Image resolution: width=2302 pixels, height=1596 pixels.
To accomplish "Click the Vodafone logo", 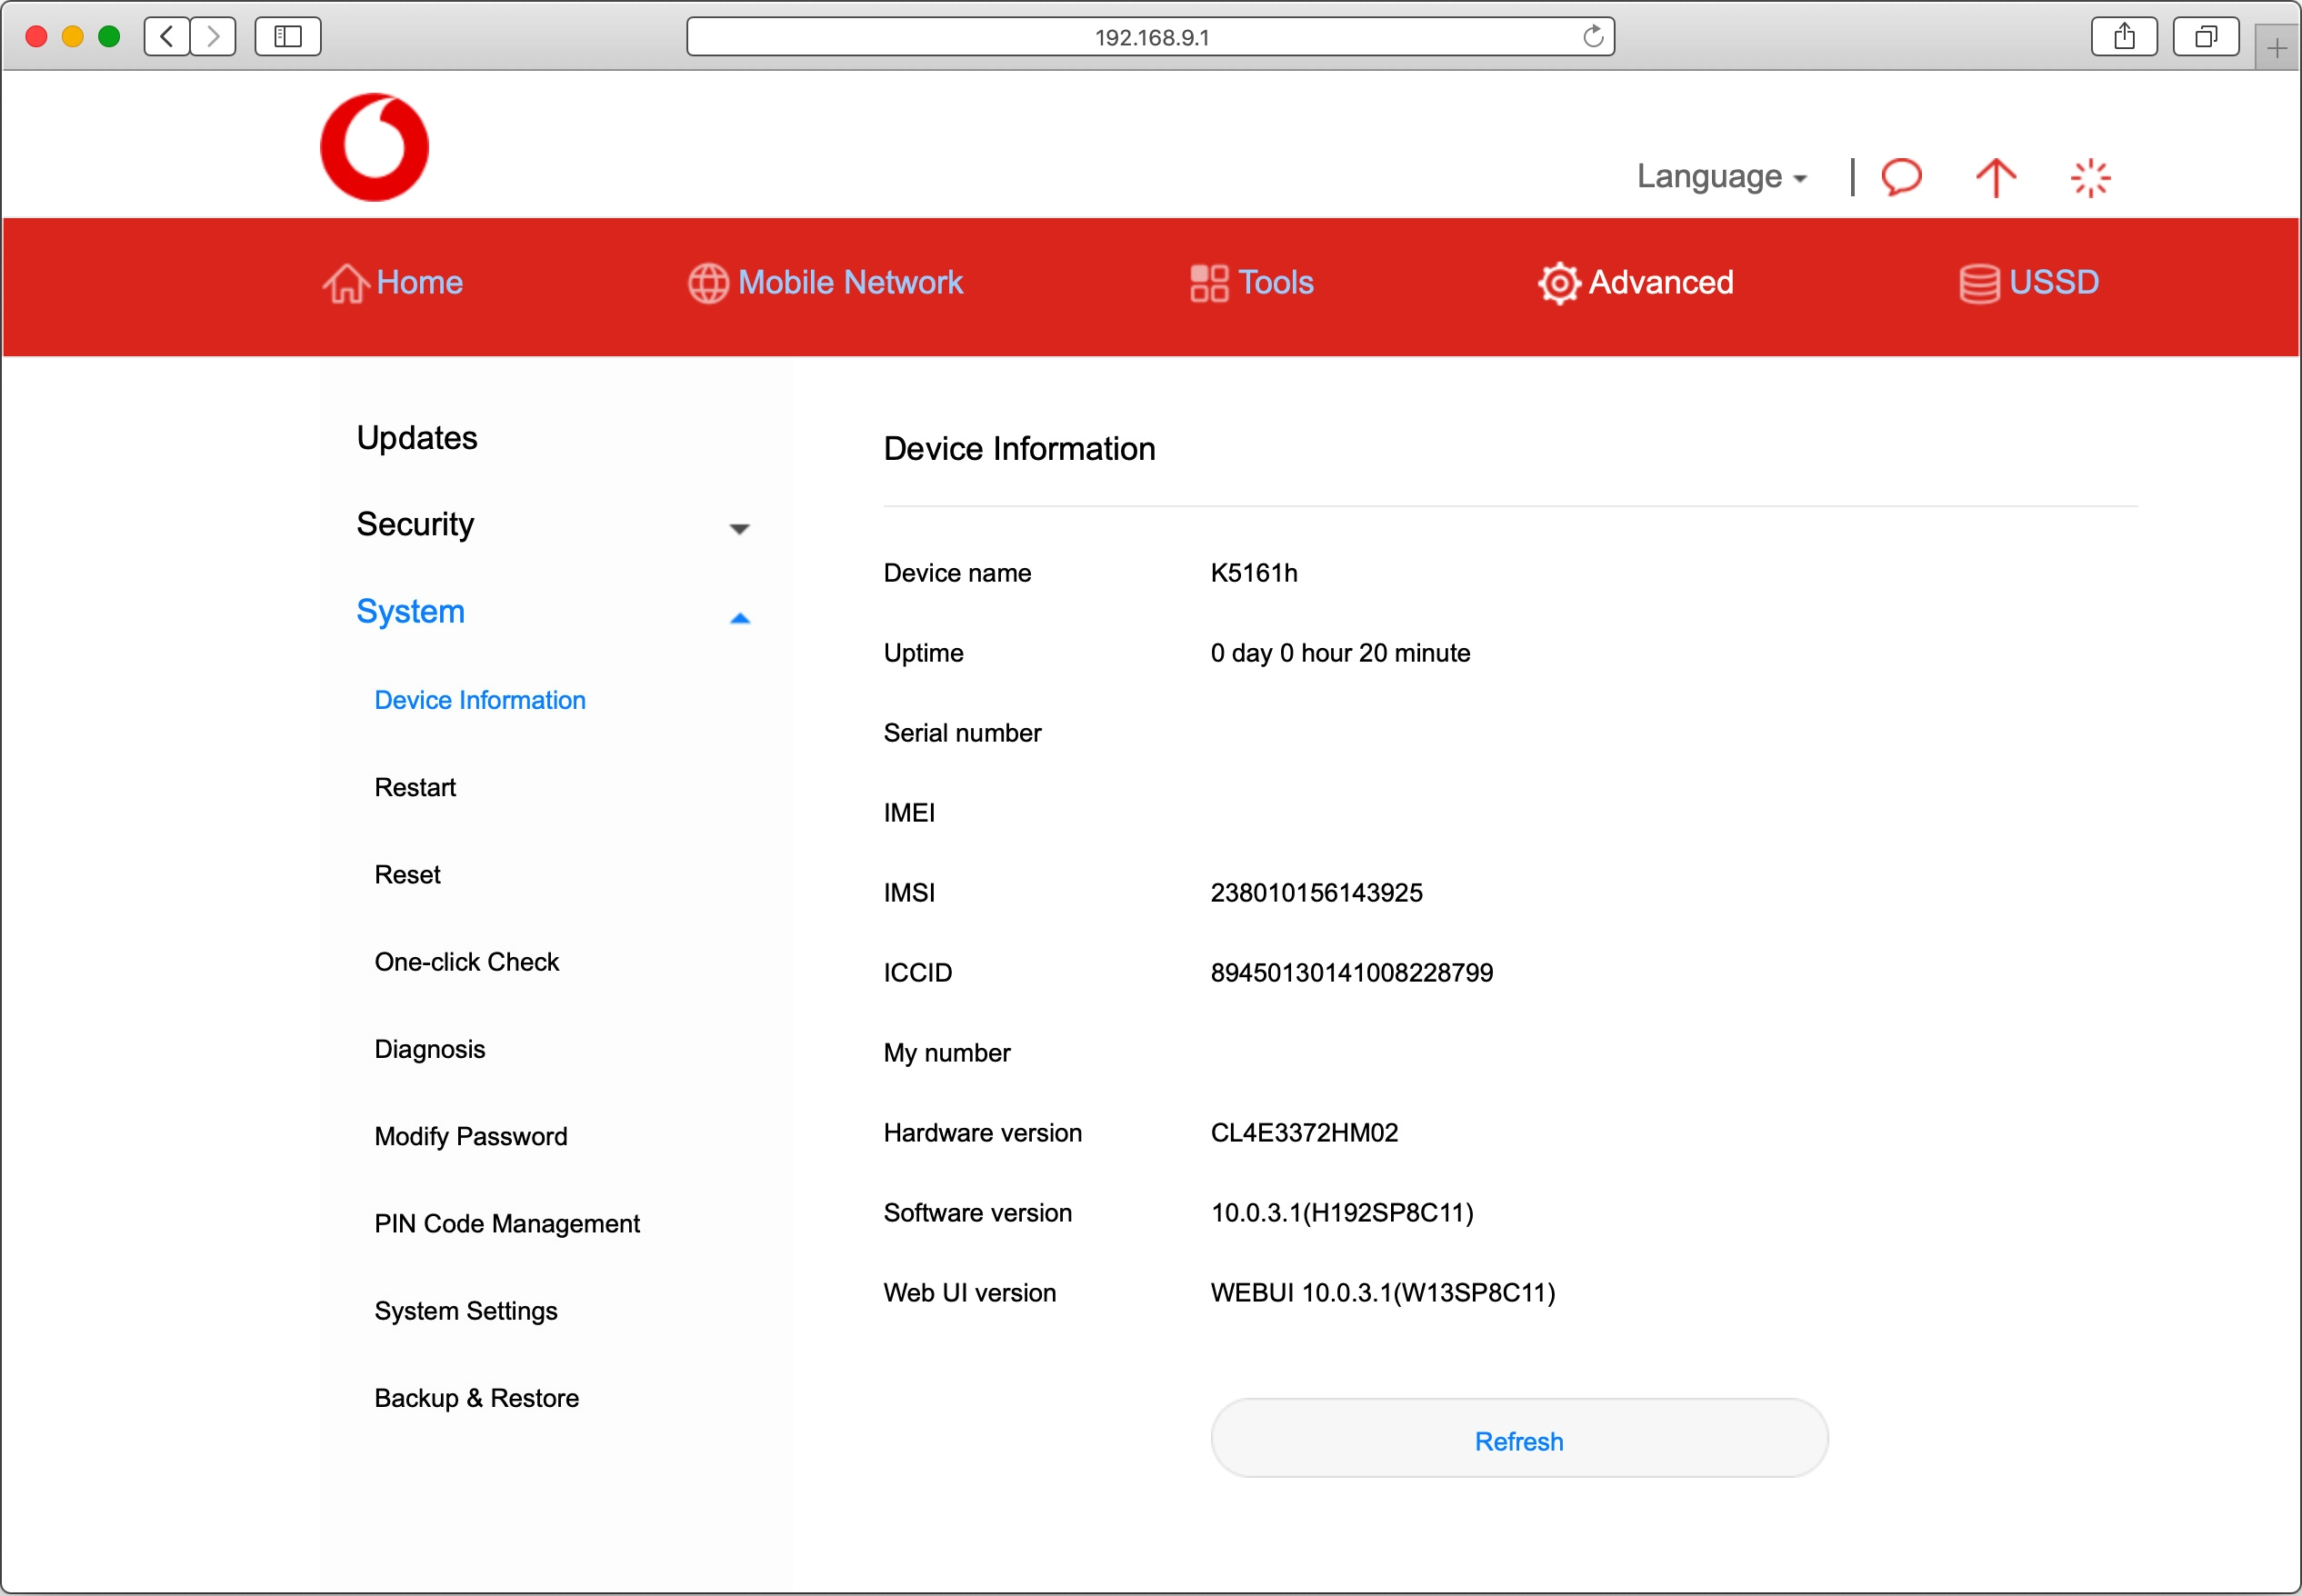I will tap(374, 148).
